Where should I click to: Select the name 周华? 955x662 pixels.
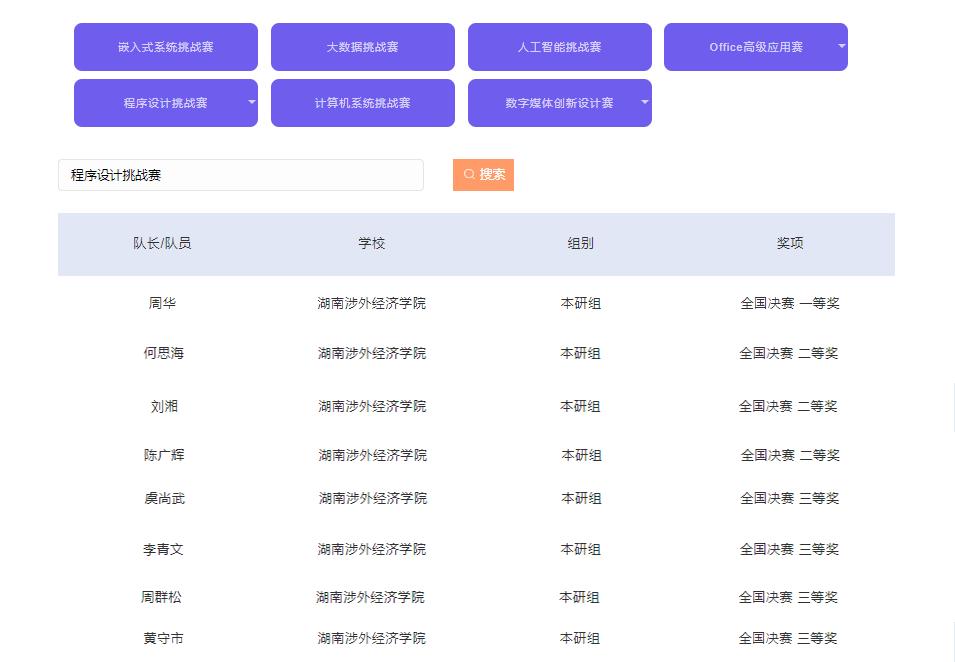(162, 303)
